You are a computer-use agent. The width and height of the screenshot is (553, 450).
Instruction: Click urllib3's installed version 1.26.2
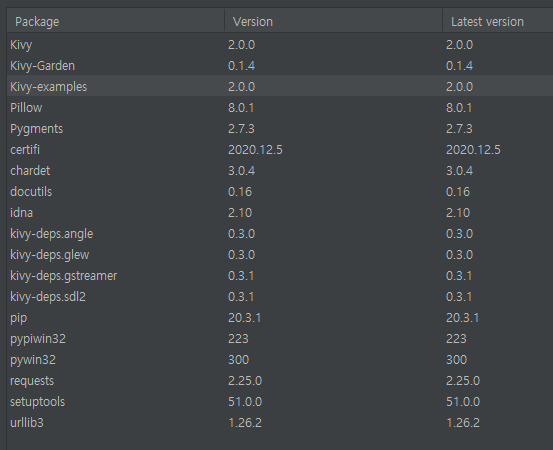click(245, 422)
